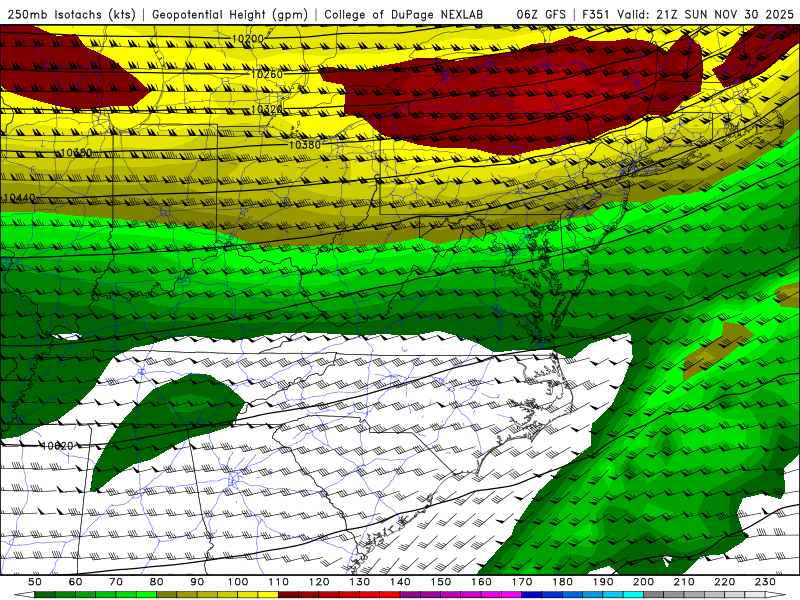Click the '06Z GFS' model run text
Viewport: 800px width, 600px height.
click(541, 14)
